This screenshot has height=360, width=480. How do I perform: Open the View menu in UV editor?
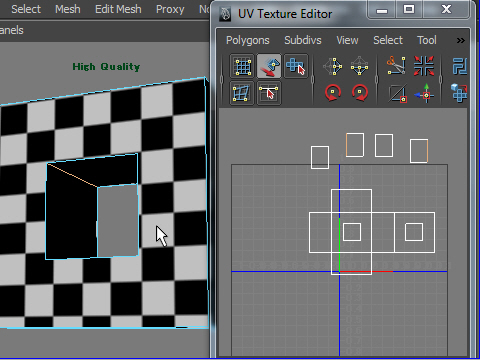347,40
